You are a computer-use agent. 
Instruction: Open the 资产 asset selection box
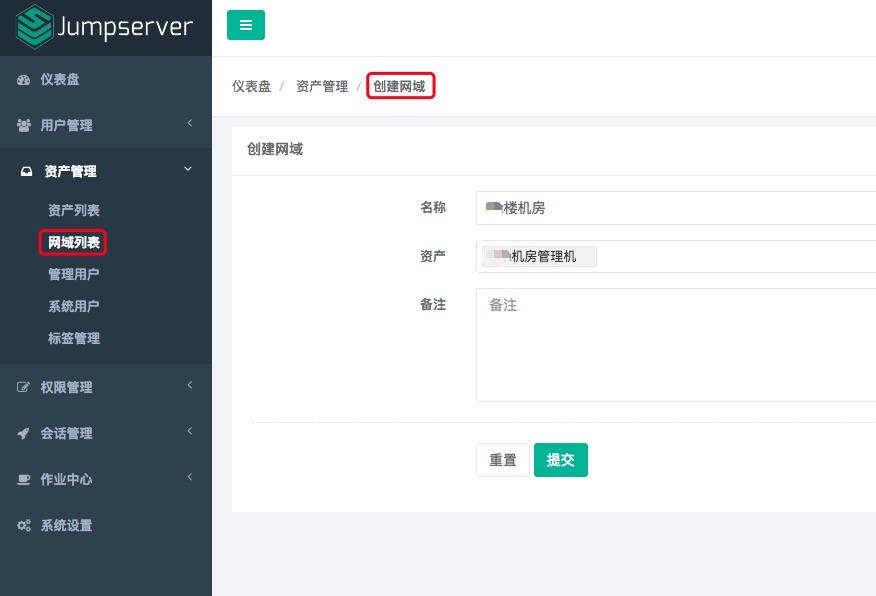676,256
